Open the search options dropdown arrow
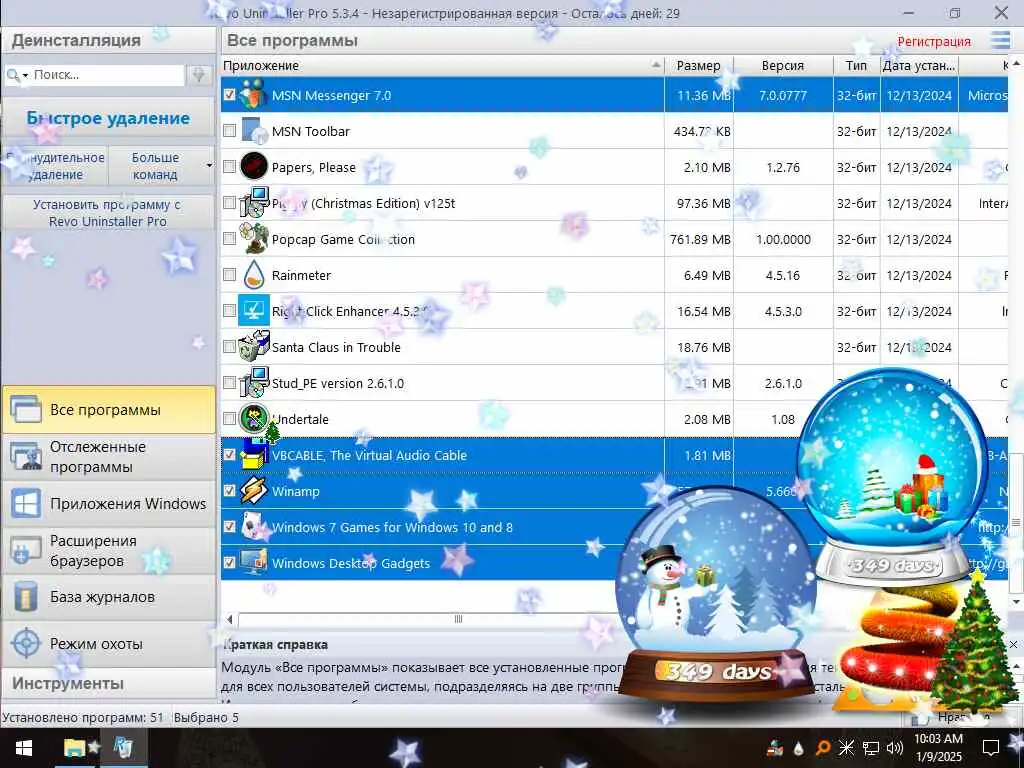The image size is (1024, 768). click(25, 76)
